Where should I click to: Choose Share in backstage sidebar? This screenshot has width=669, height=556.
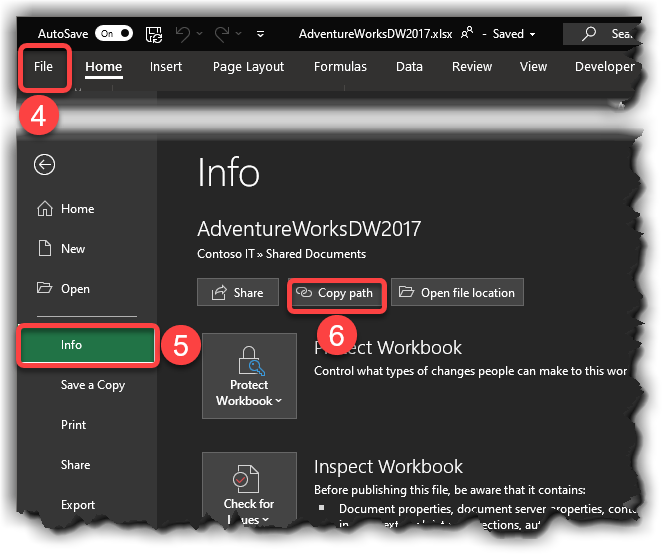(76, 465)
